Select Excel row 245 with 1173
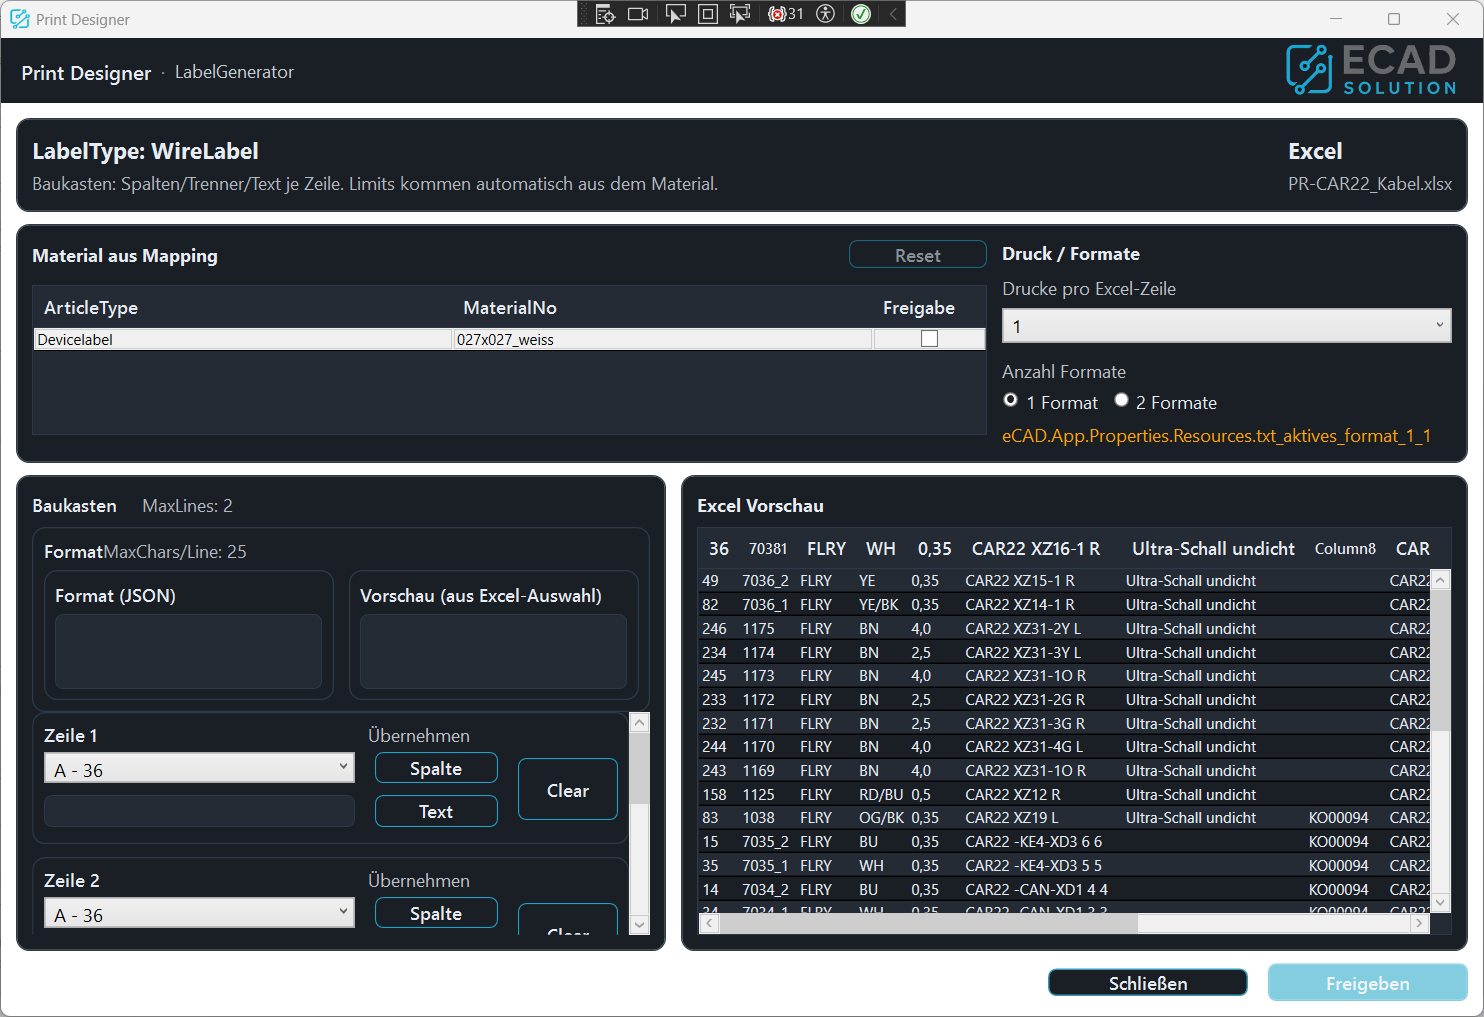Screen dimensions: 1484x1017 pyautogui.click(x=1064, y=675)
